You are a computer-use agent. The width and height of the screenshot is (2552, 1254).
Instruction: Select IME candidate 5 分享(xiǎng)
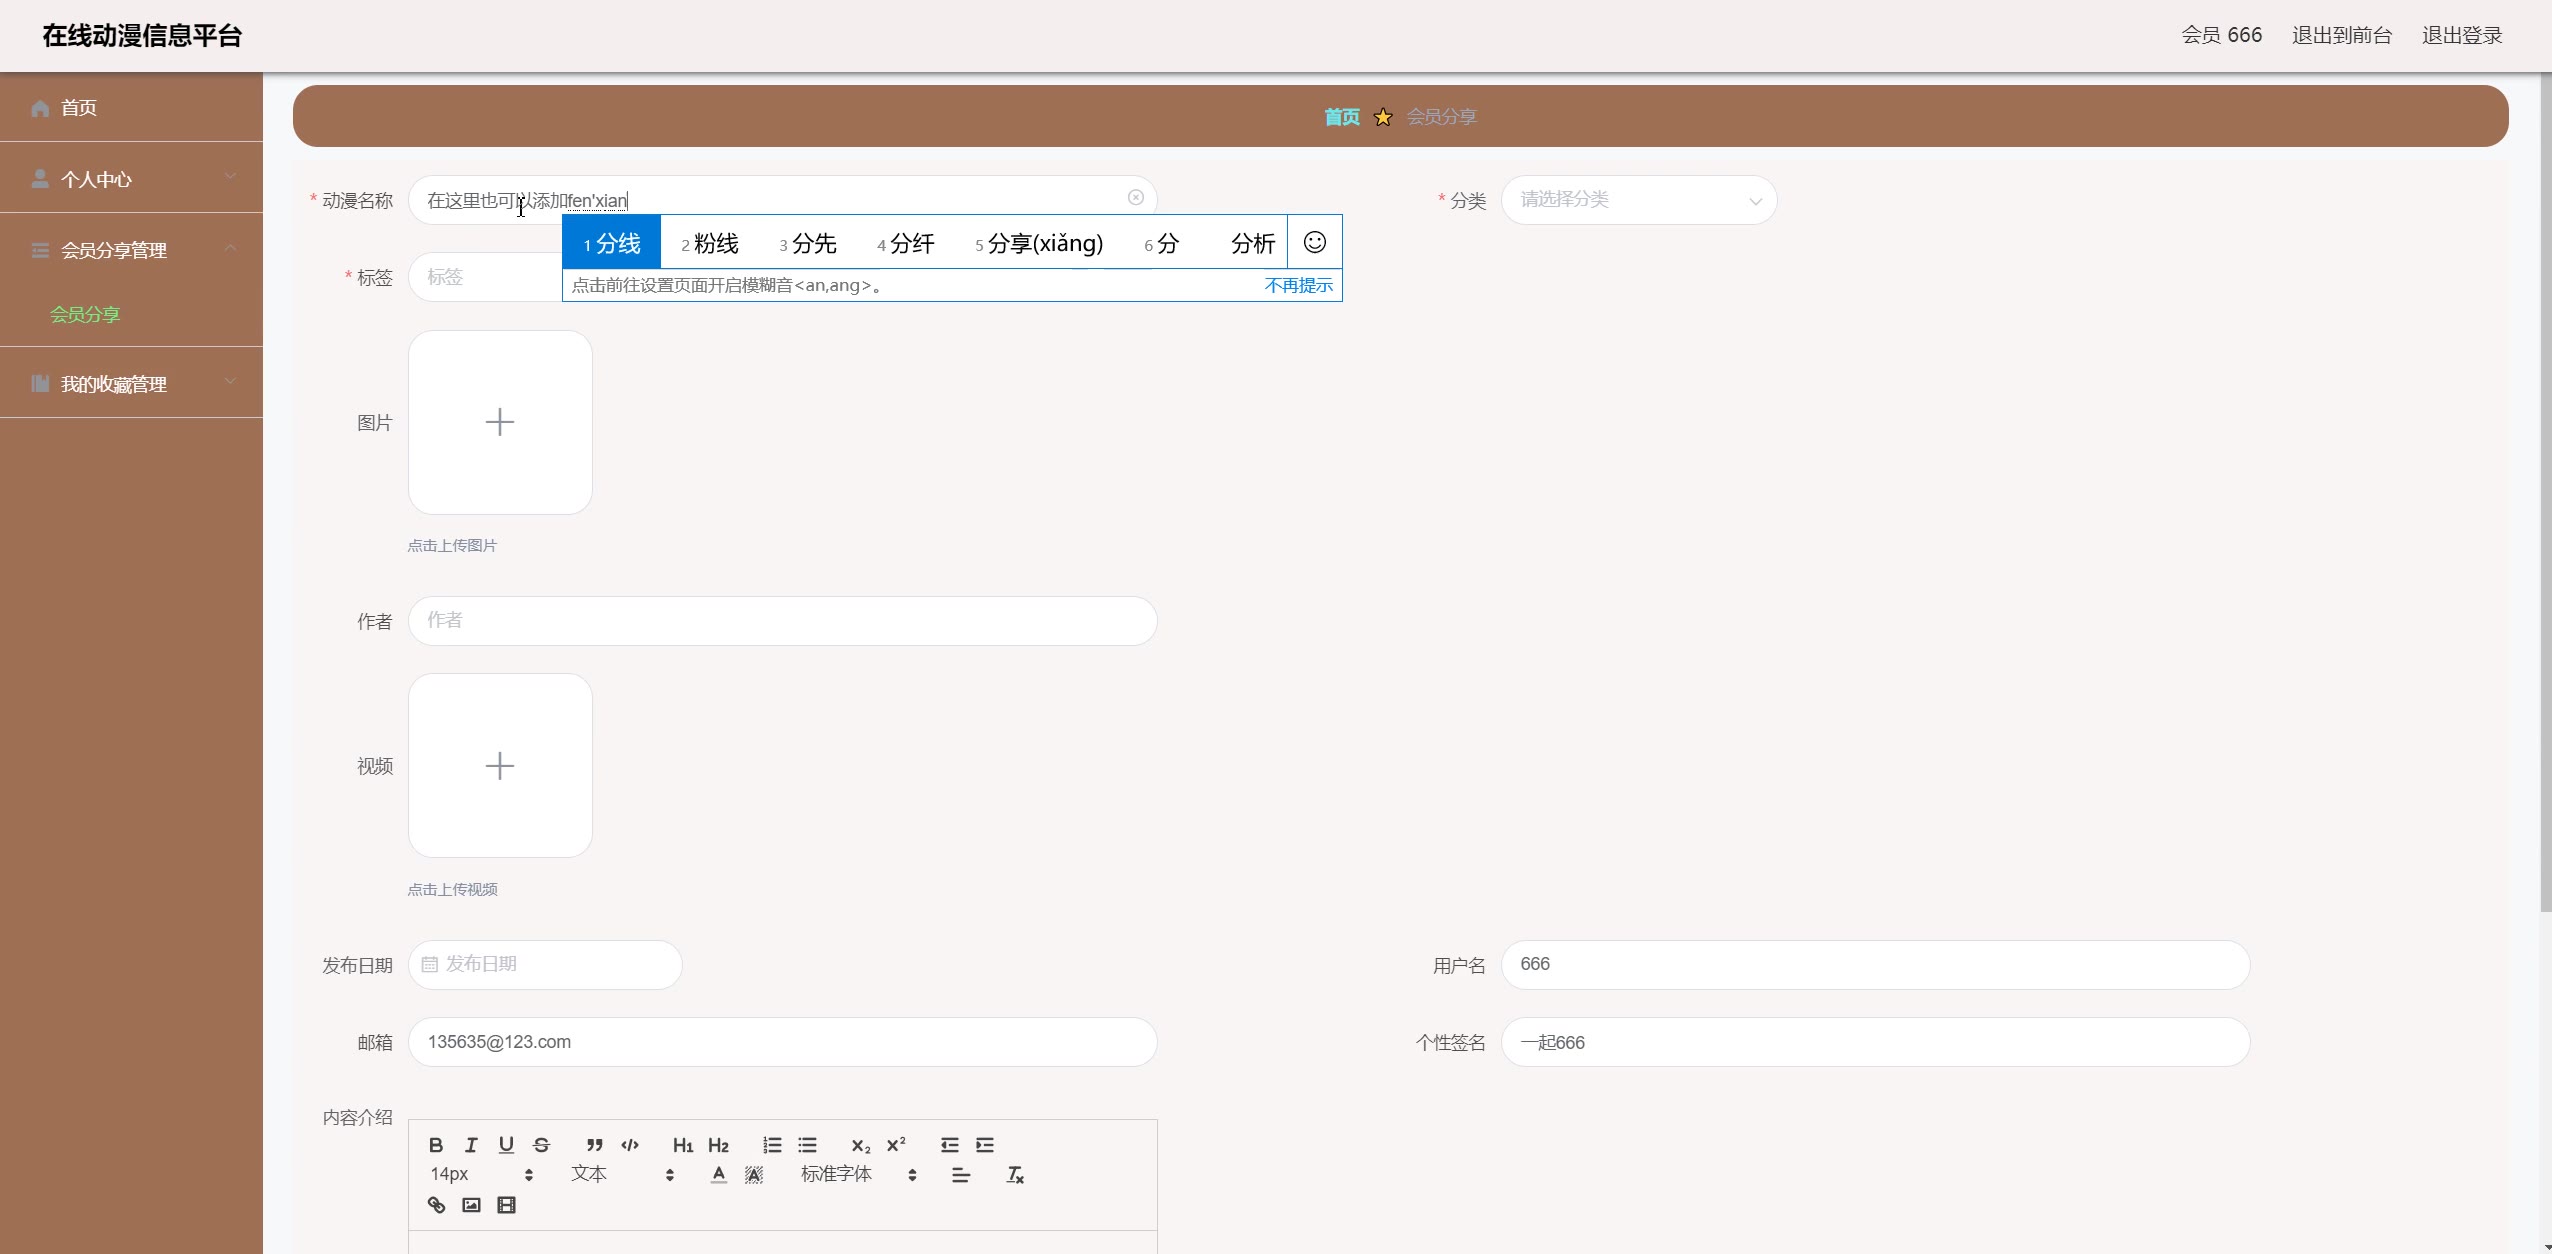click(1039, 243)
